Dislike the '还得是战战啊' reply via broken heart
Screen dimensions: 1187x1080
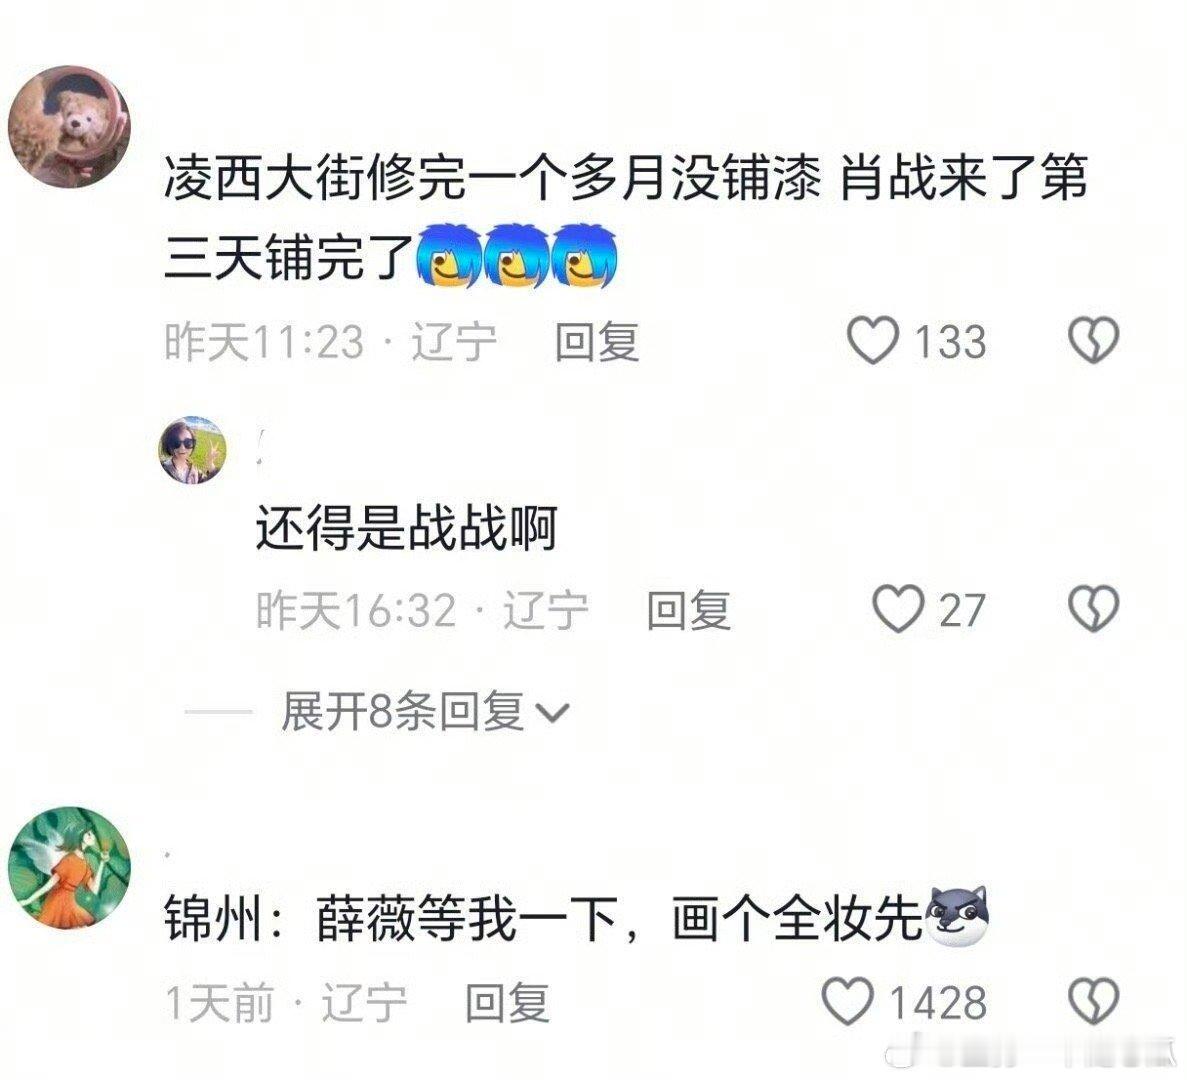[x=1093, y=608]
